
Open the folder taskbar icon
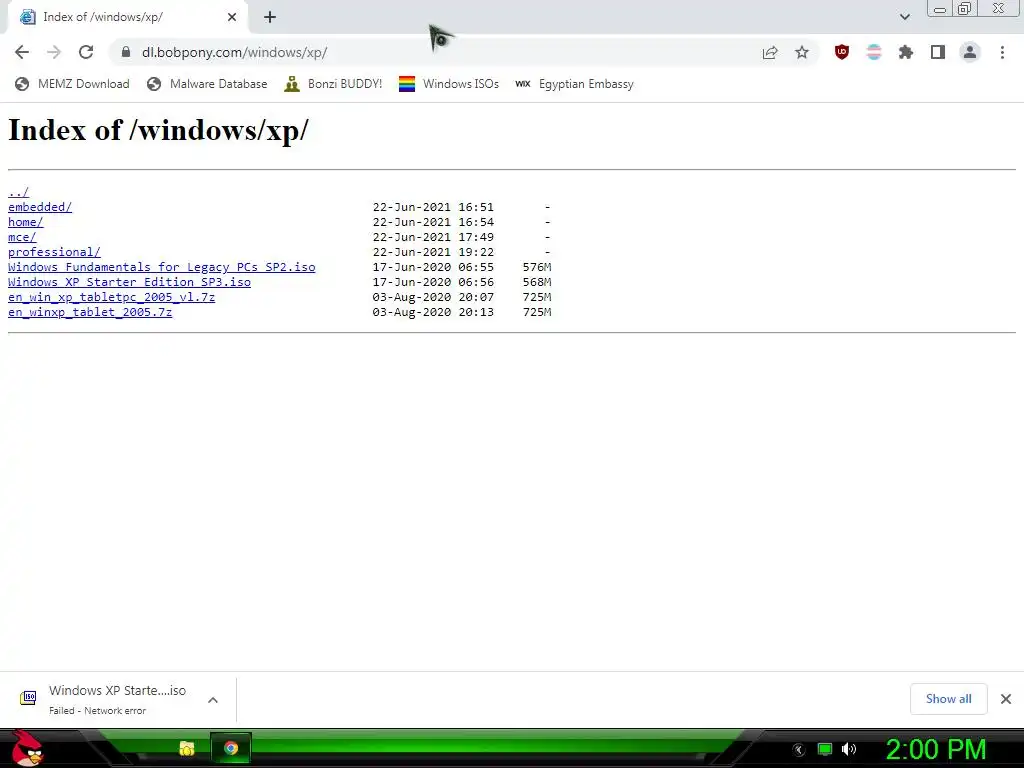pos(187,748)
